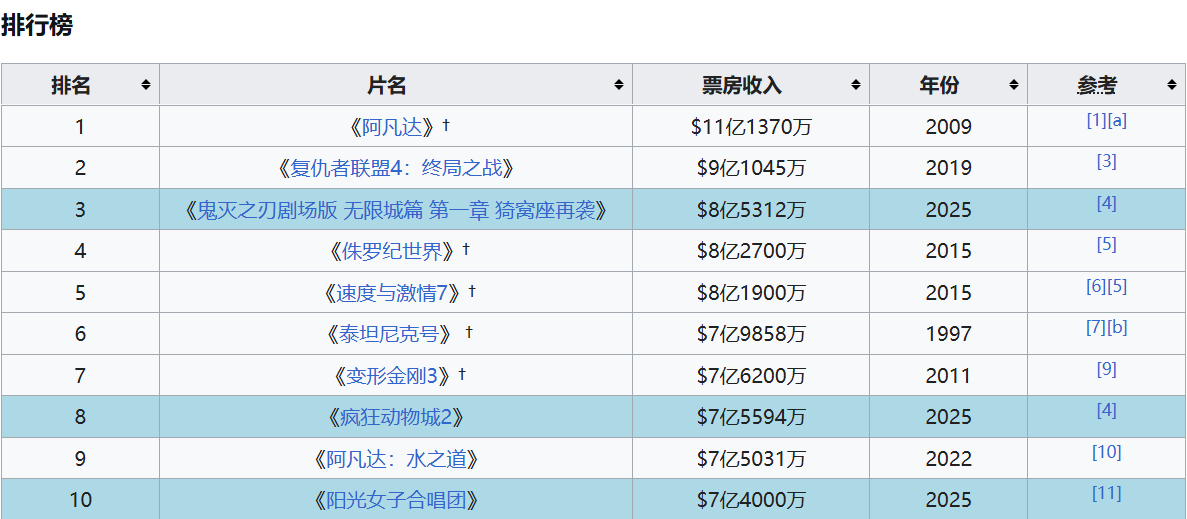
Task: Select box office value $11亿1370万
Action: [751, 127]
